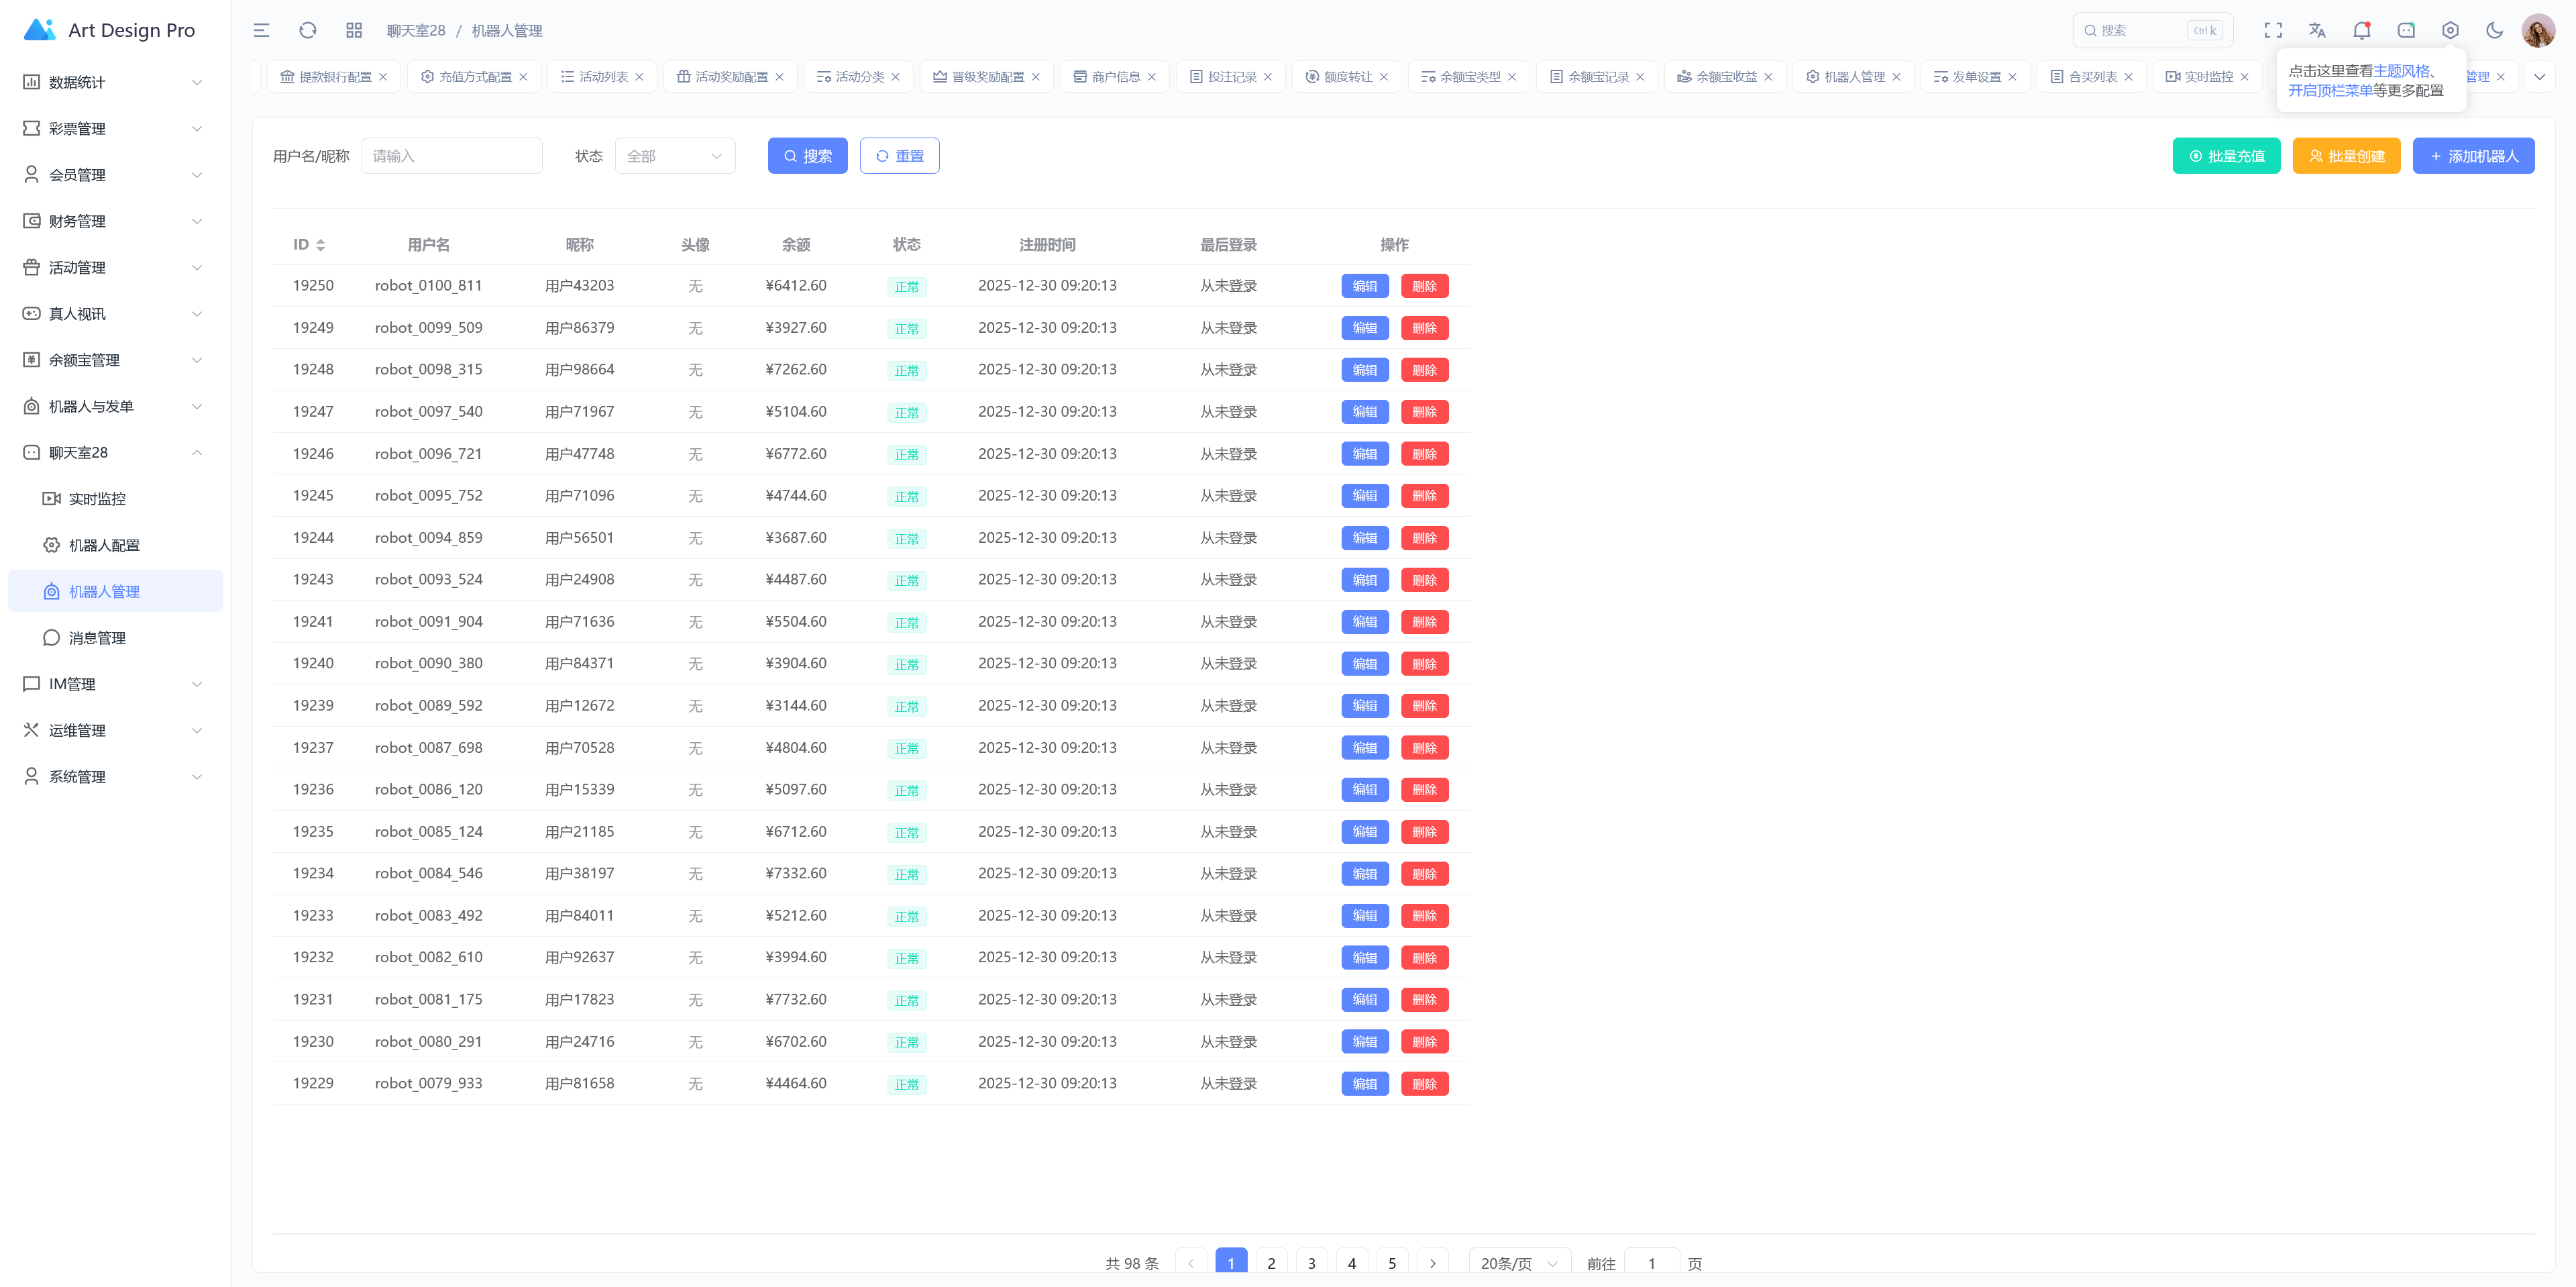Click 聊天室28 in the breadcrumb
Screen dimensions: 2576x1287
[416, 30]
